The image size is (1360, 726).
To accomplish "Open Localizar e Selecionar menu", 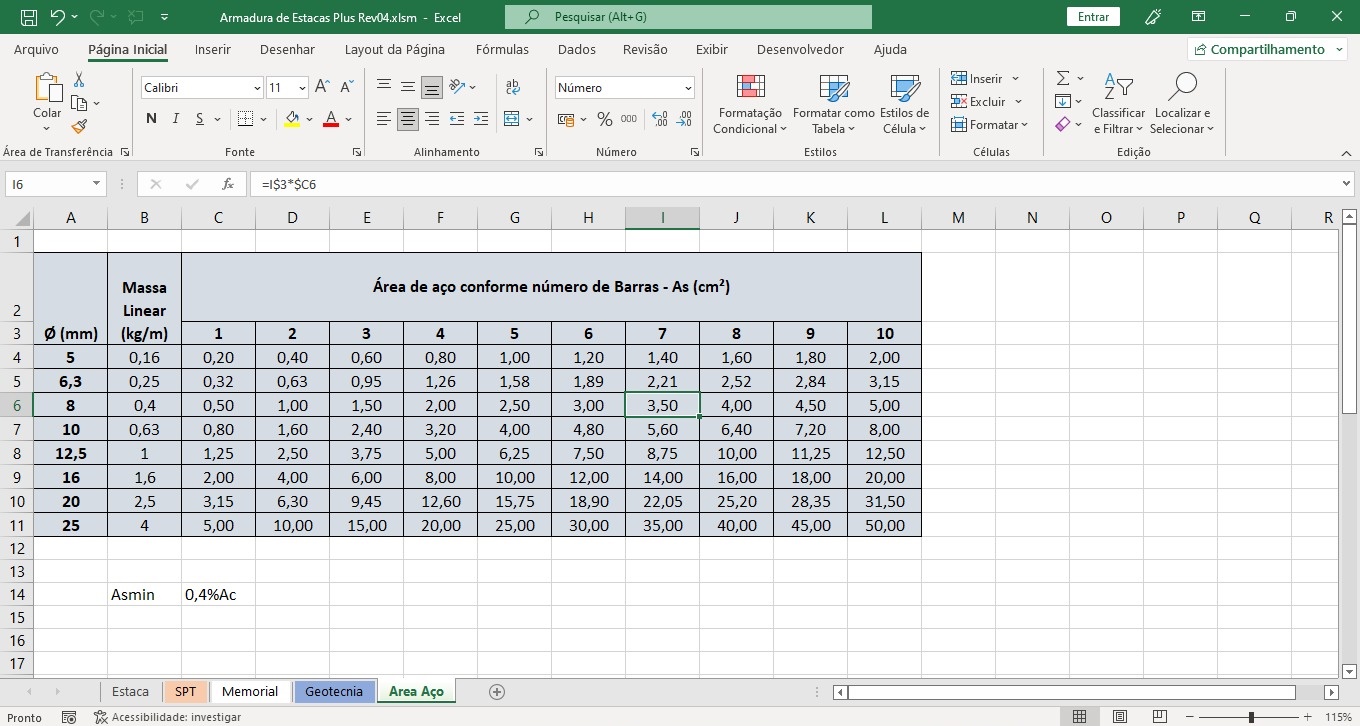I will (x=1182, y=104).
